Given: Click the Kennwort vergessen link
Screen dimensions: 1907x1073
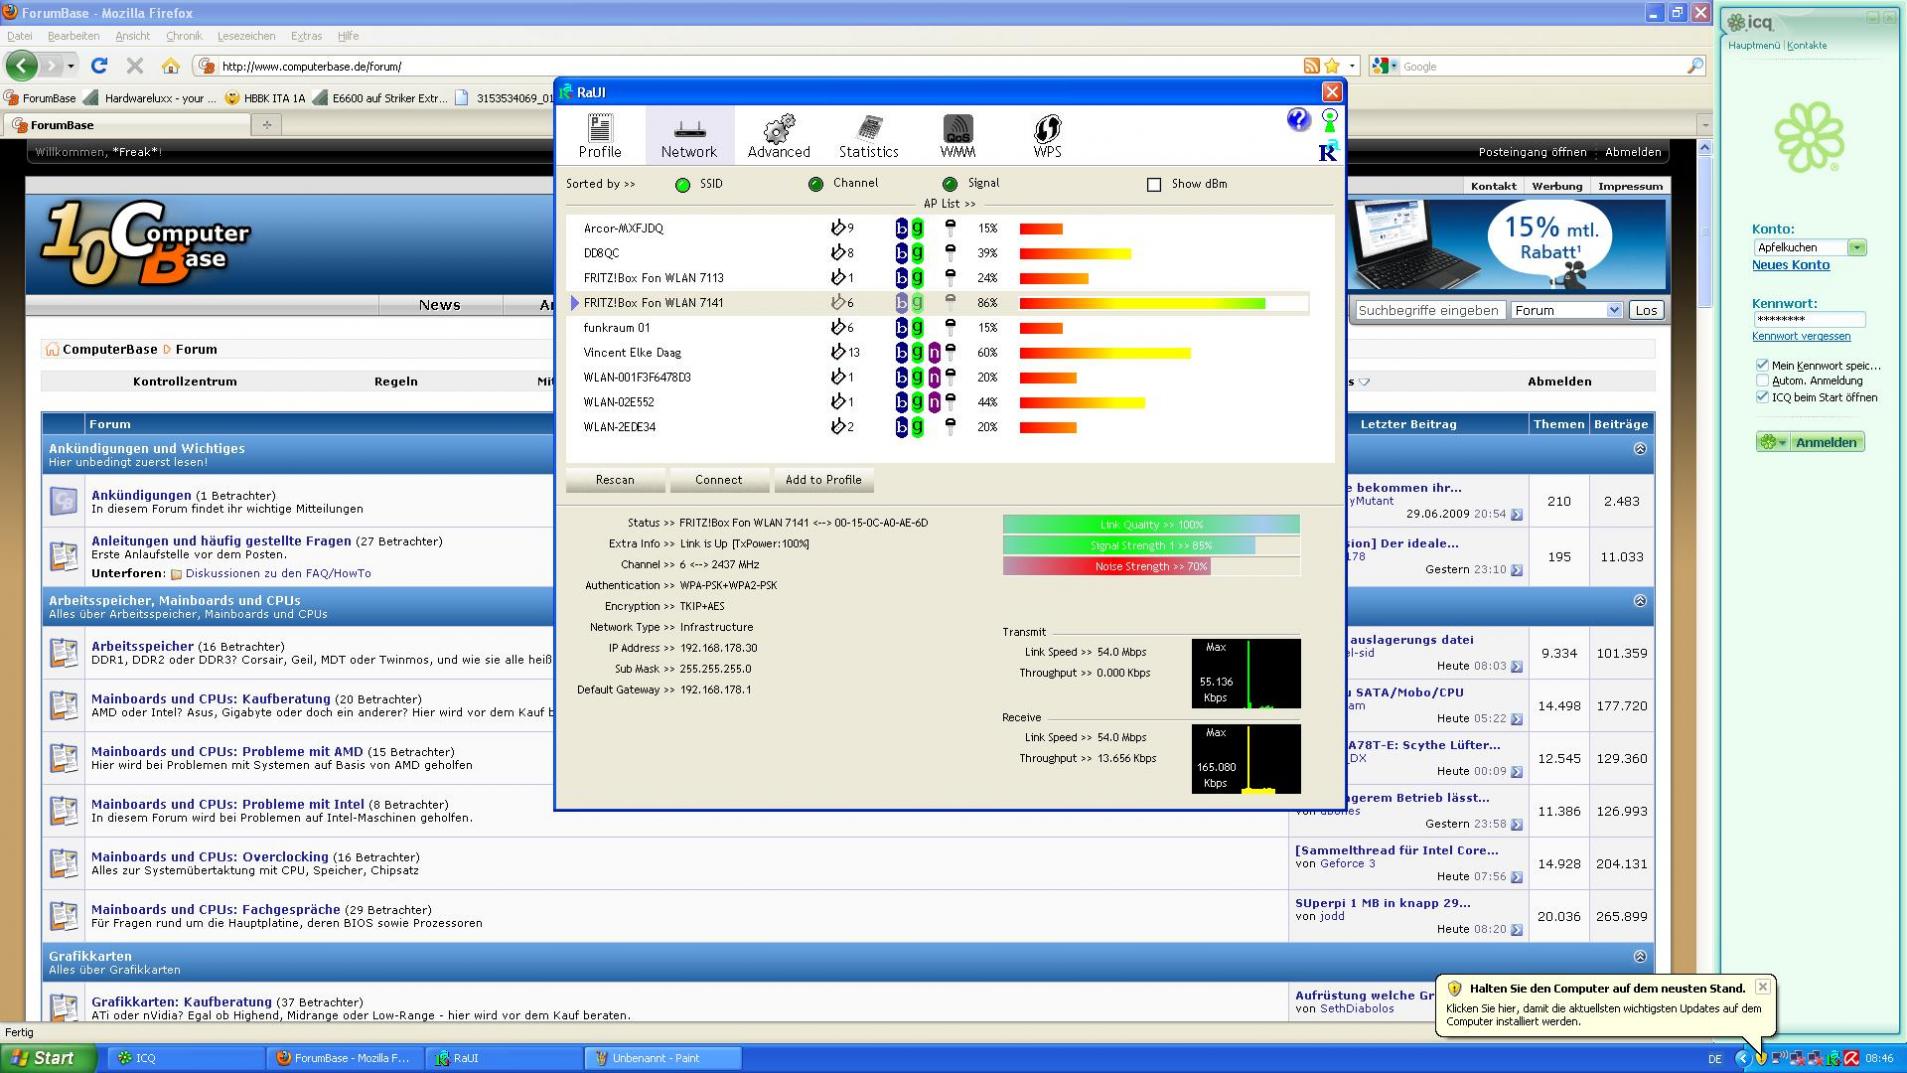Looking at the screenshot, I should pyautogui.click(x=1801, y=337).
